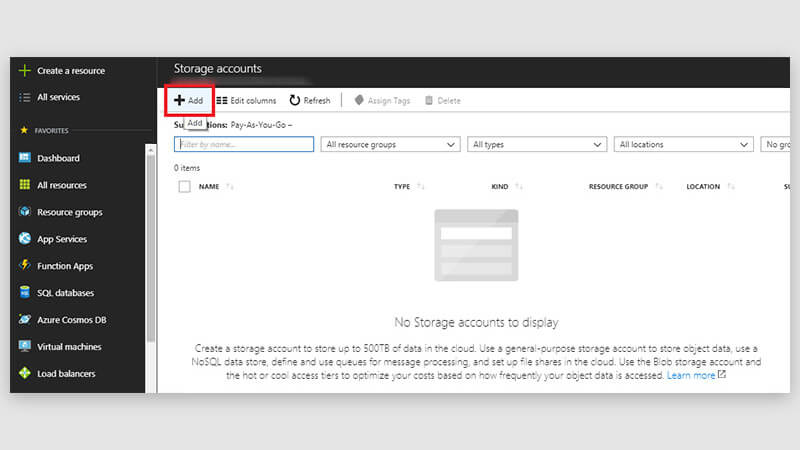Image resolution: width=800 pixels, height=450 pixels.
Task: Focus the Filter by name input field
Action: 244,144
